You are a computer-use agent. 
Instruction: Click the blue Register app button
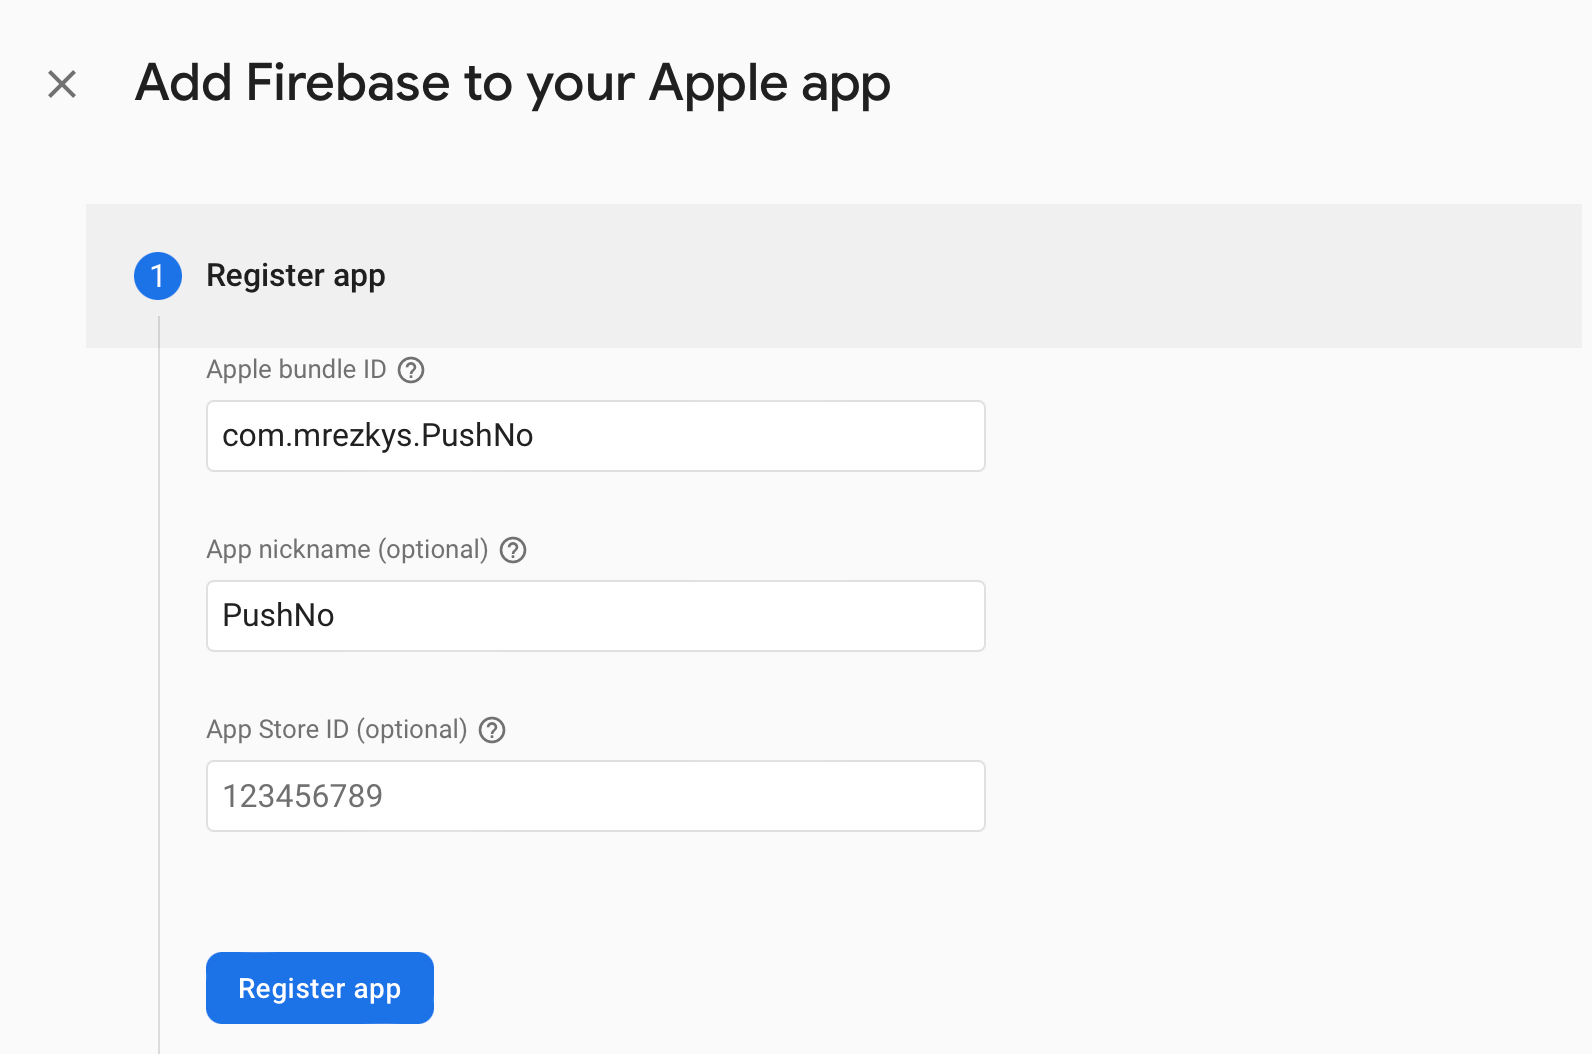(320, 988)
